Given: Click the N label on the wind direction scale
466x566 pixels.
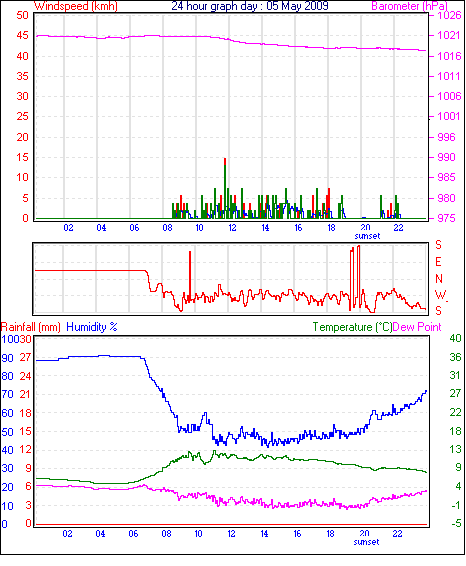Looking at the screenshot, I should pos(439,279).
